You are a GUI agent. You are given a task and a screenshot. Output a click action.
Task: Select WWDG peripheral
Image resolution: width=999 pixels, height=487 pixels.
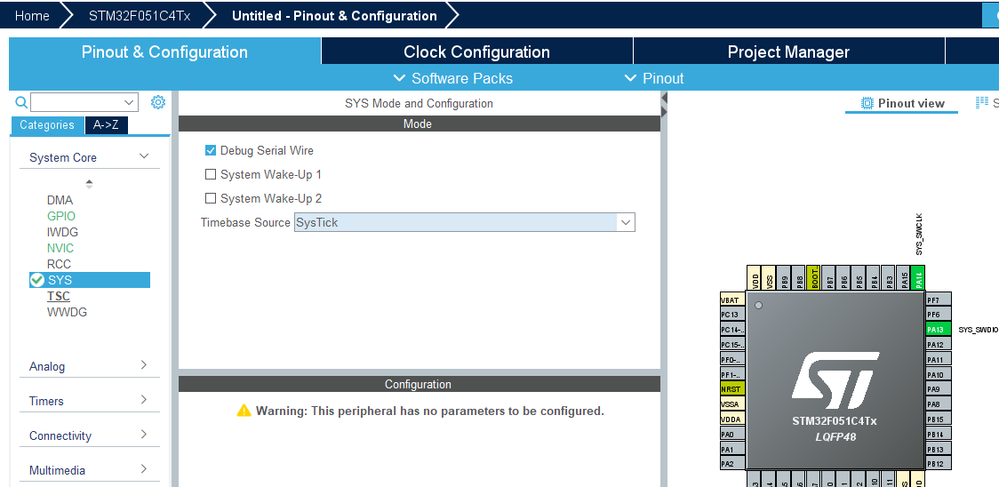[67, 312]
